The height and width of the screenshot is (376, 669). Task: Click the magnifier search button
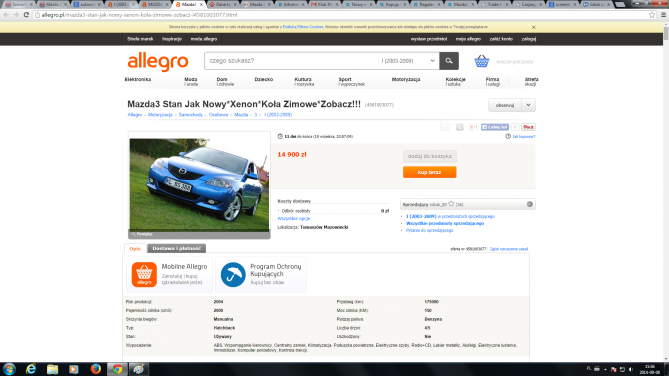point(449,61)
